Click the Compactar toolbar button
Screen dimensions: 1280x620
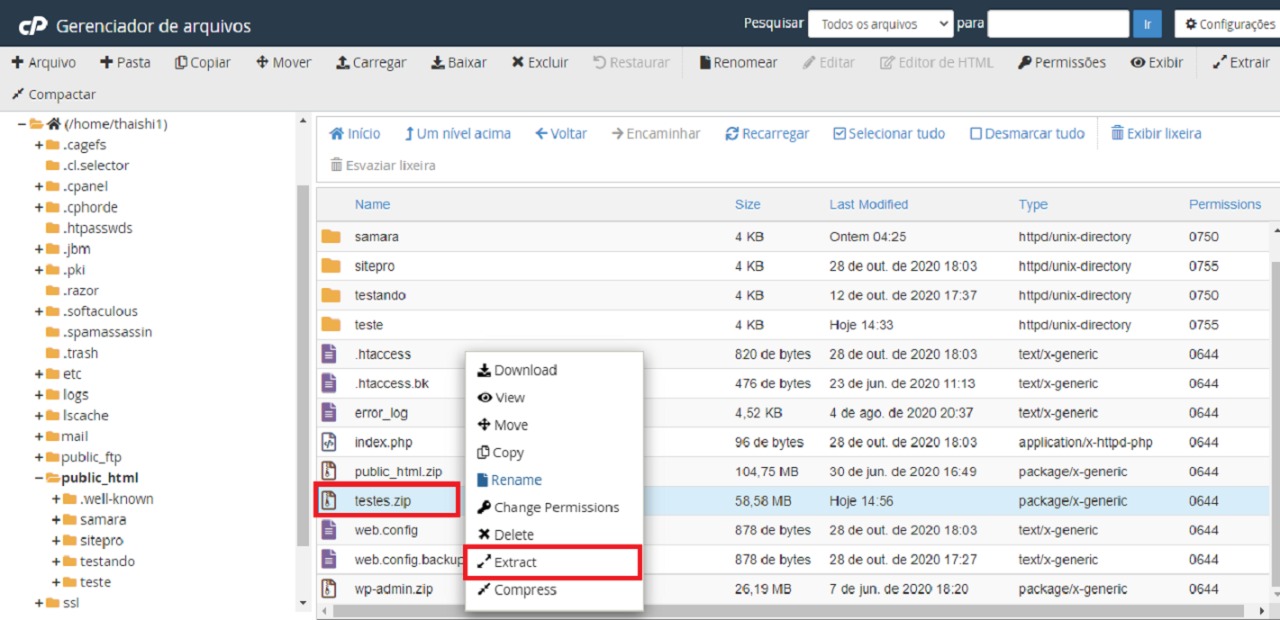point(54,94)
